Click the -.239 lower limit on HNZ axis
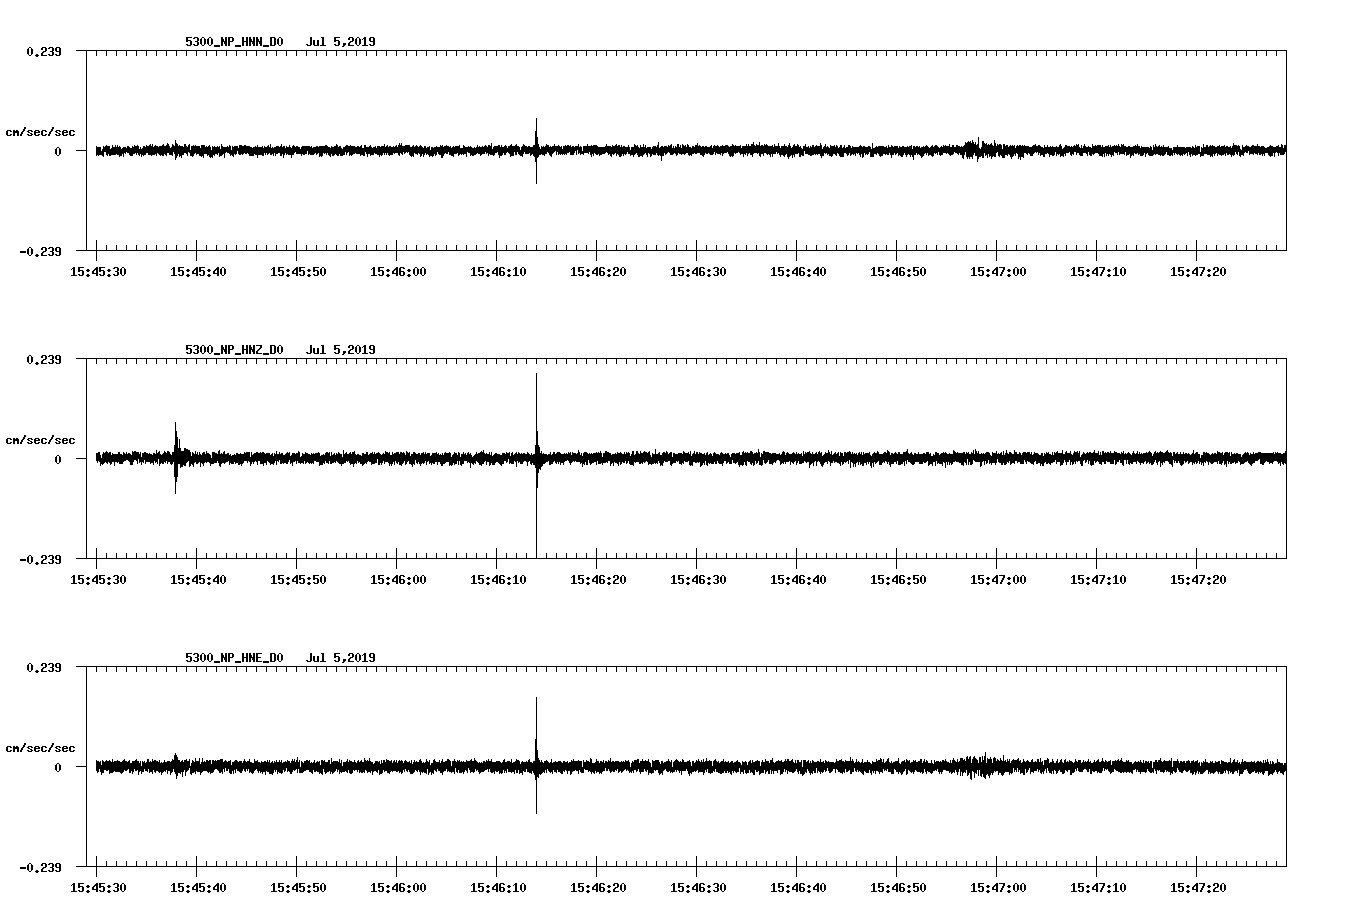Image resolution: width=1358 pixels, height=924 pixels. coord(40,559)
